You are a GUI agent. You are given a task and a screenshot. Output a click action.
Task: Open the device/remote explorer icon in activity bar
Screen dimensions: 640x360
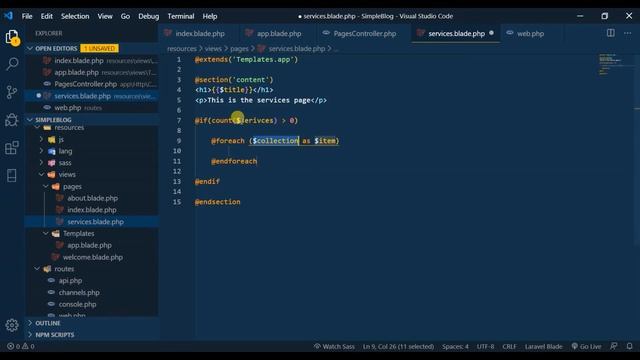coord(12,176)
